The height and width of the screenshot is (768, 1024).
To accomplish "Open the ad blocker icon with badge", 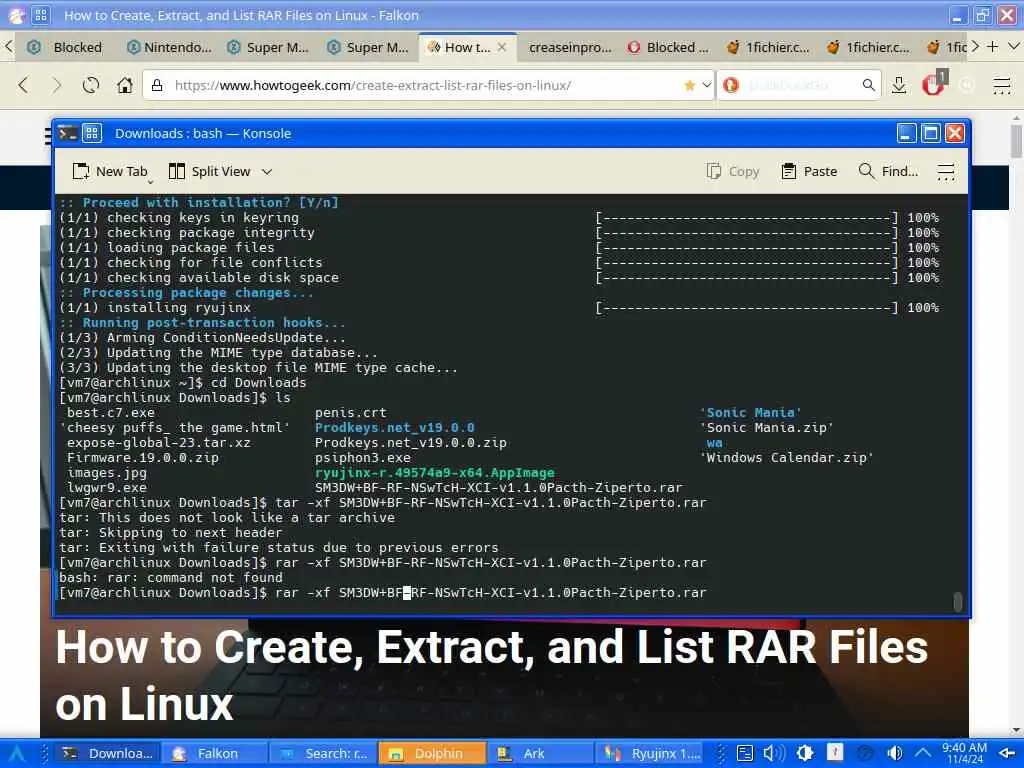I will (x=935, y=83).
